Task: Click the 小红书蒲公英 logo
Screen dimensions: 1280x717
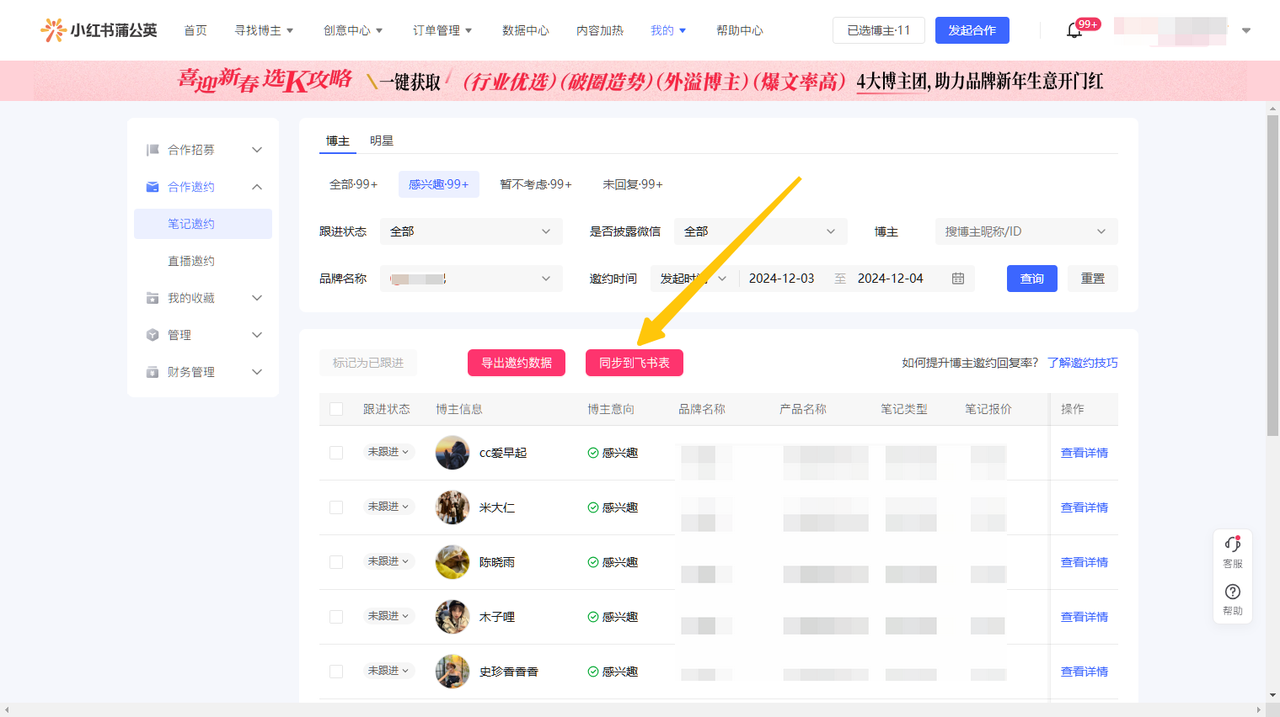Action: tap(99, 30)
